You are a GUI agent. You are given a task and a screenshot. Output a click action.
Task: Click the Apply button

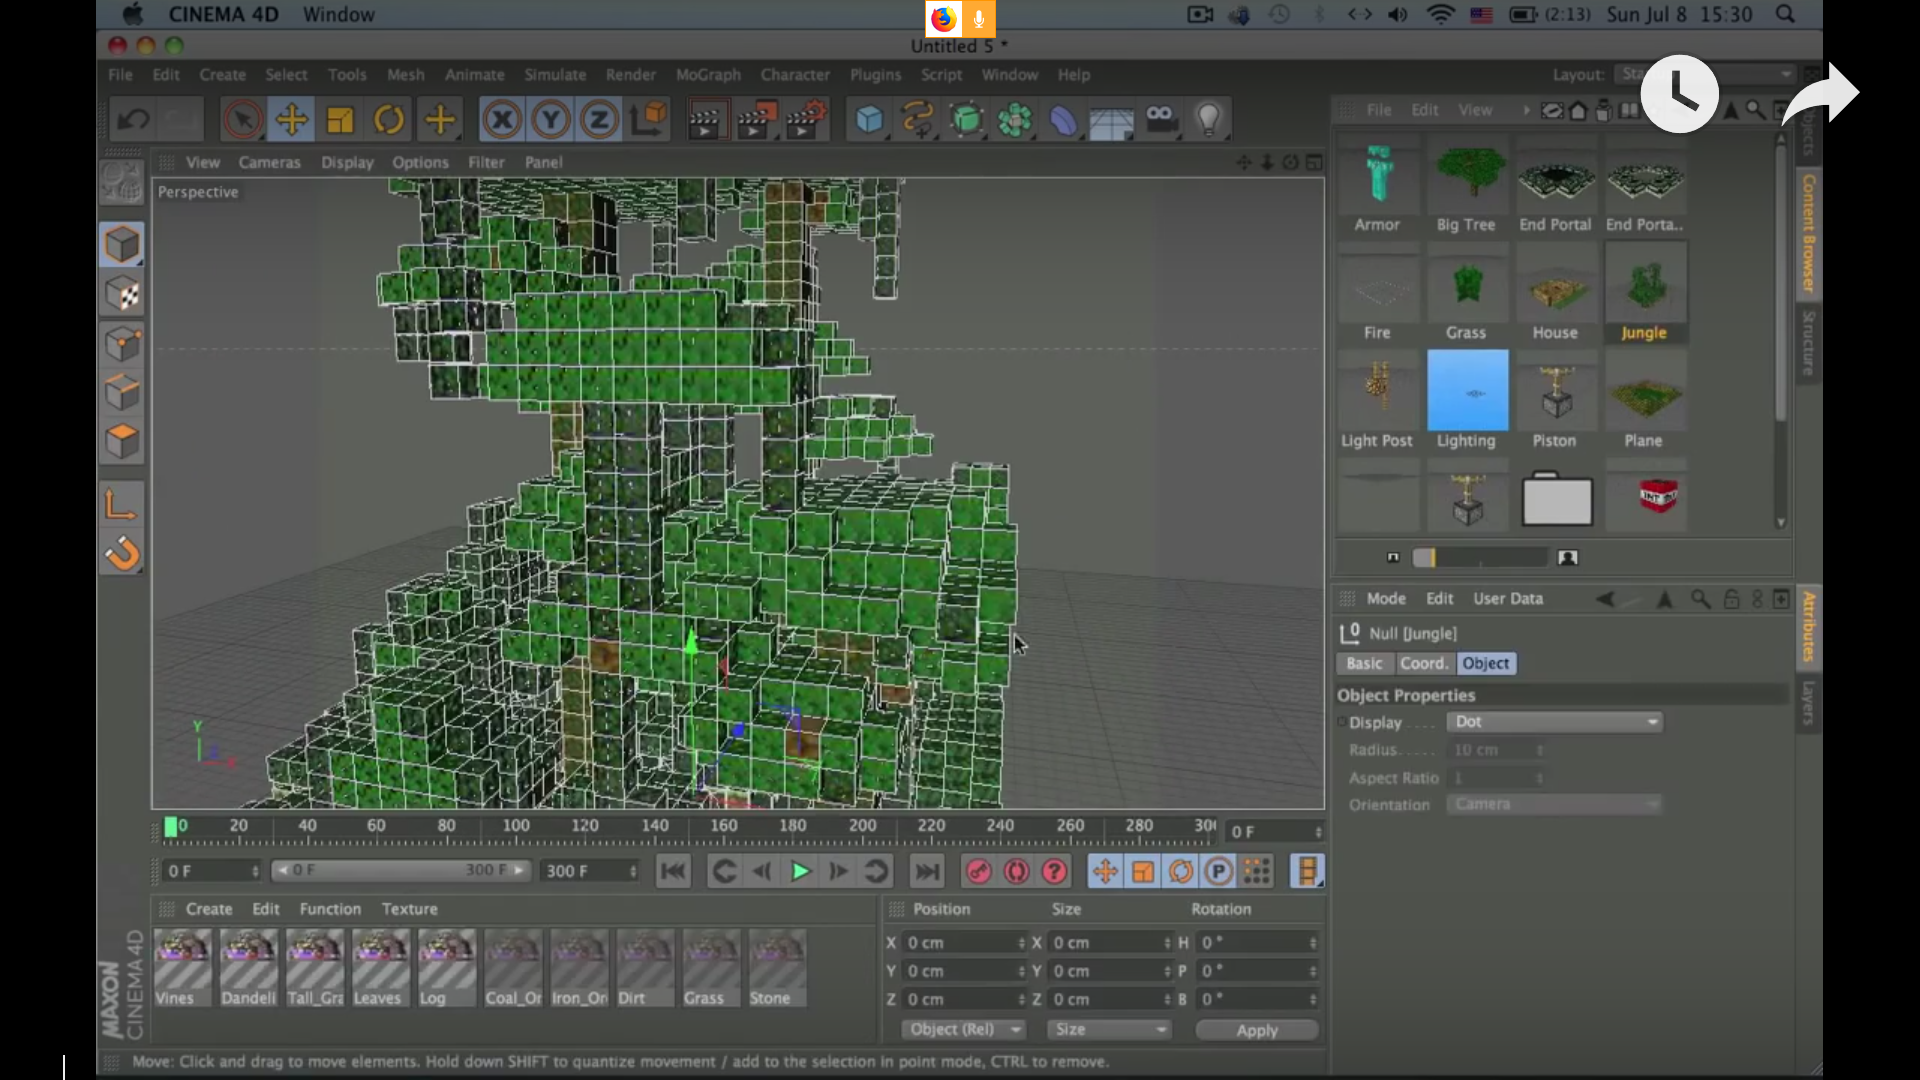pyautogui.click(x=1257, y=1030)
